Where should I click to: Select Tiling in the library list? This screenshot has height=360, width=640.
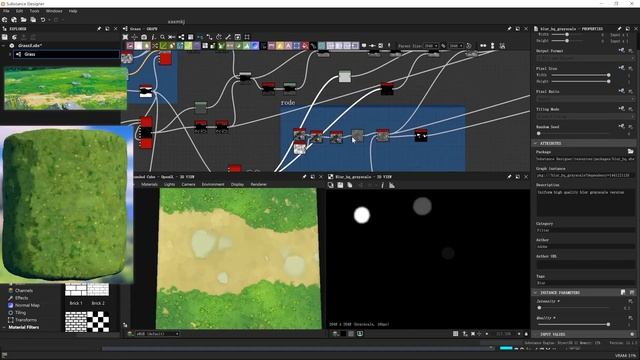pos(20,313)
